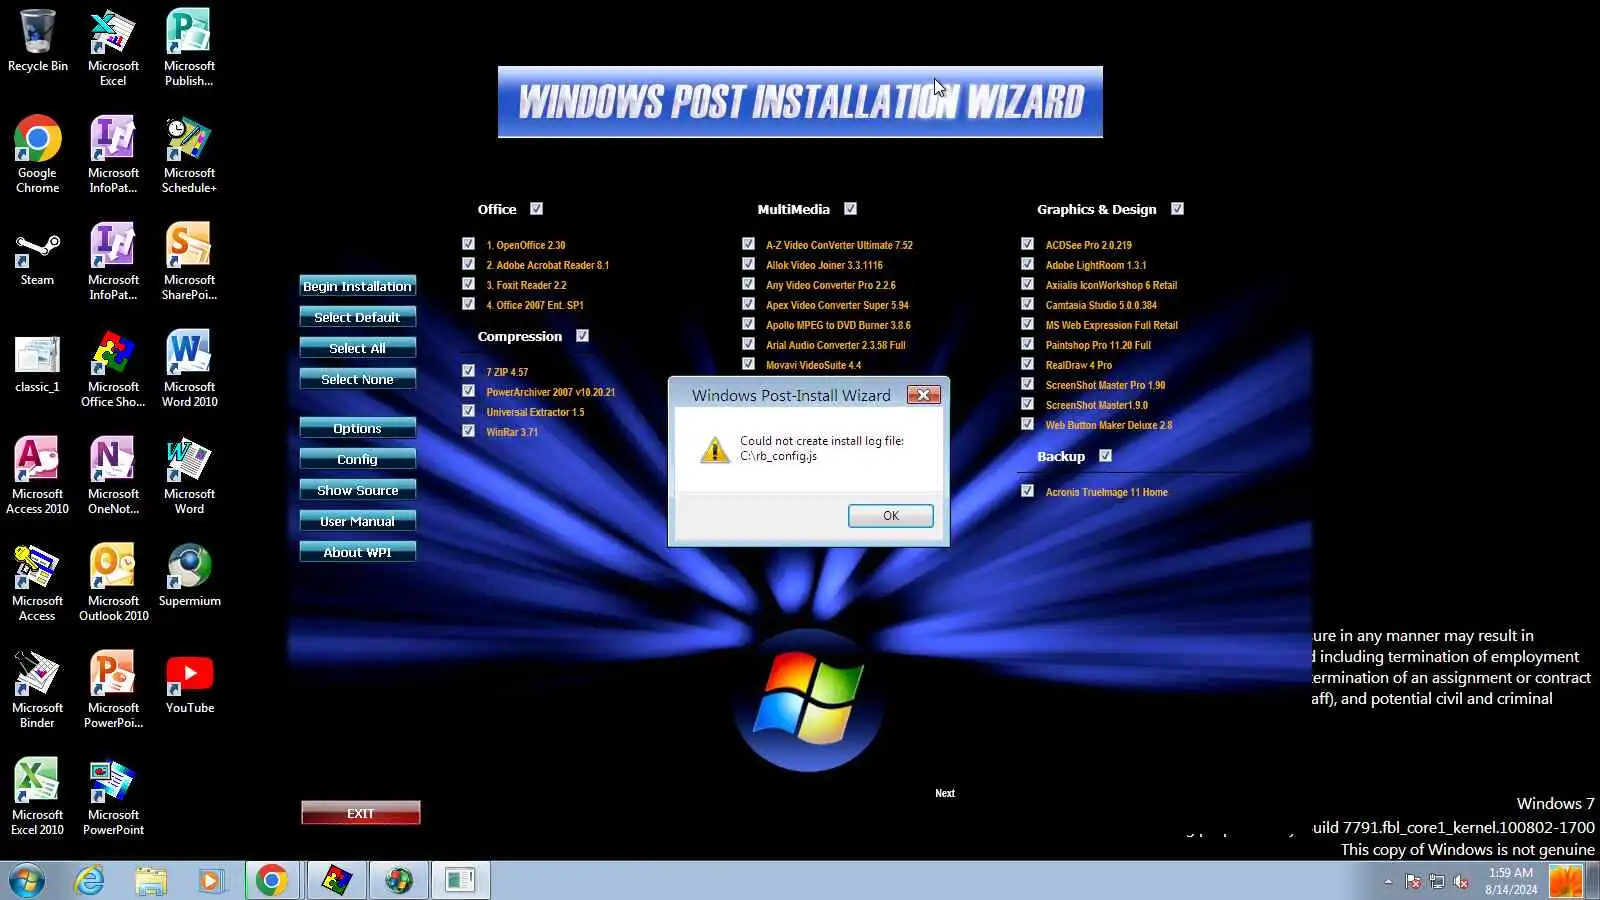Select the Google Chrome desktop shortcut
Screen dimensions: 1600x900
(x=38, y=154)
